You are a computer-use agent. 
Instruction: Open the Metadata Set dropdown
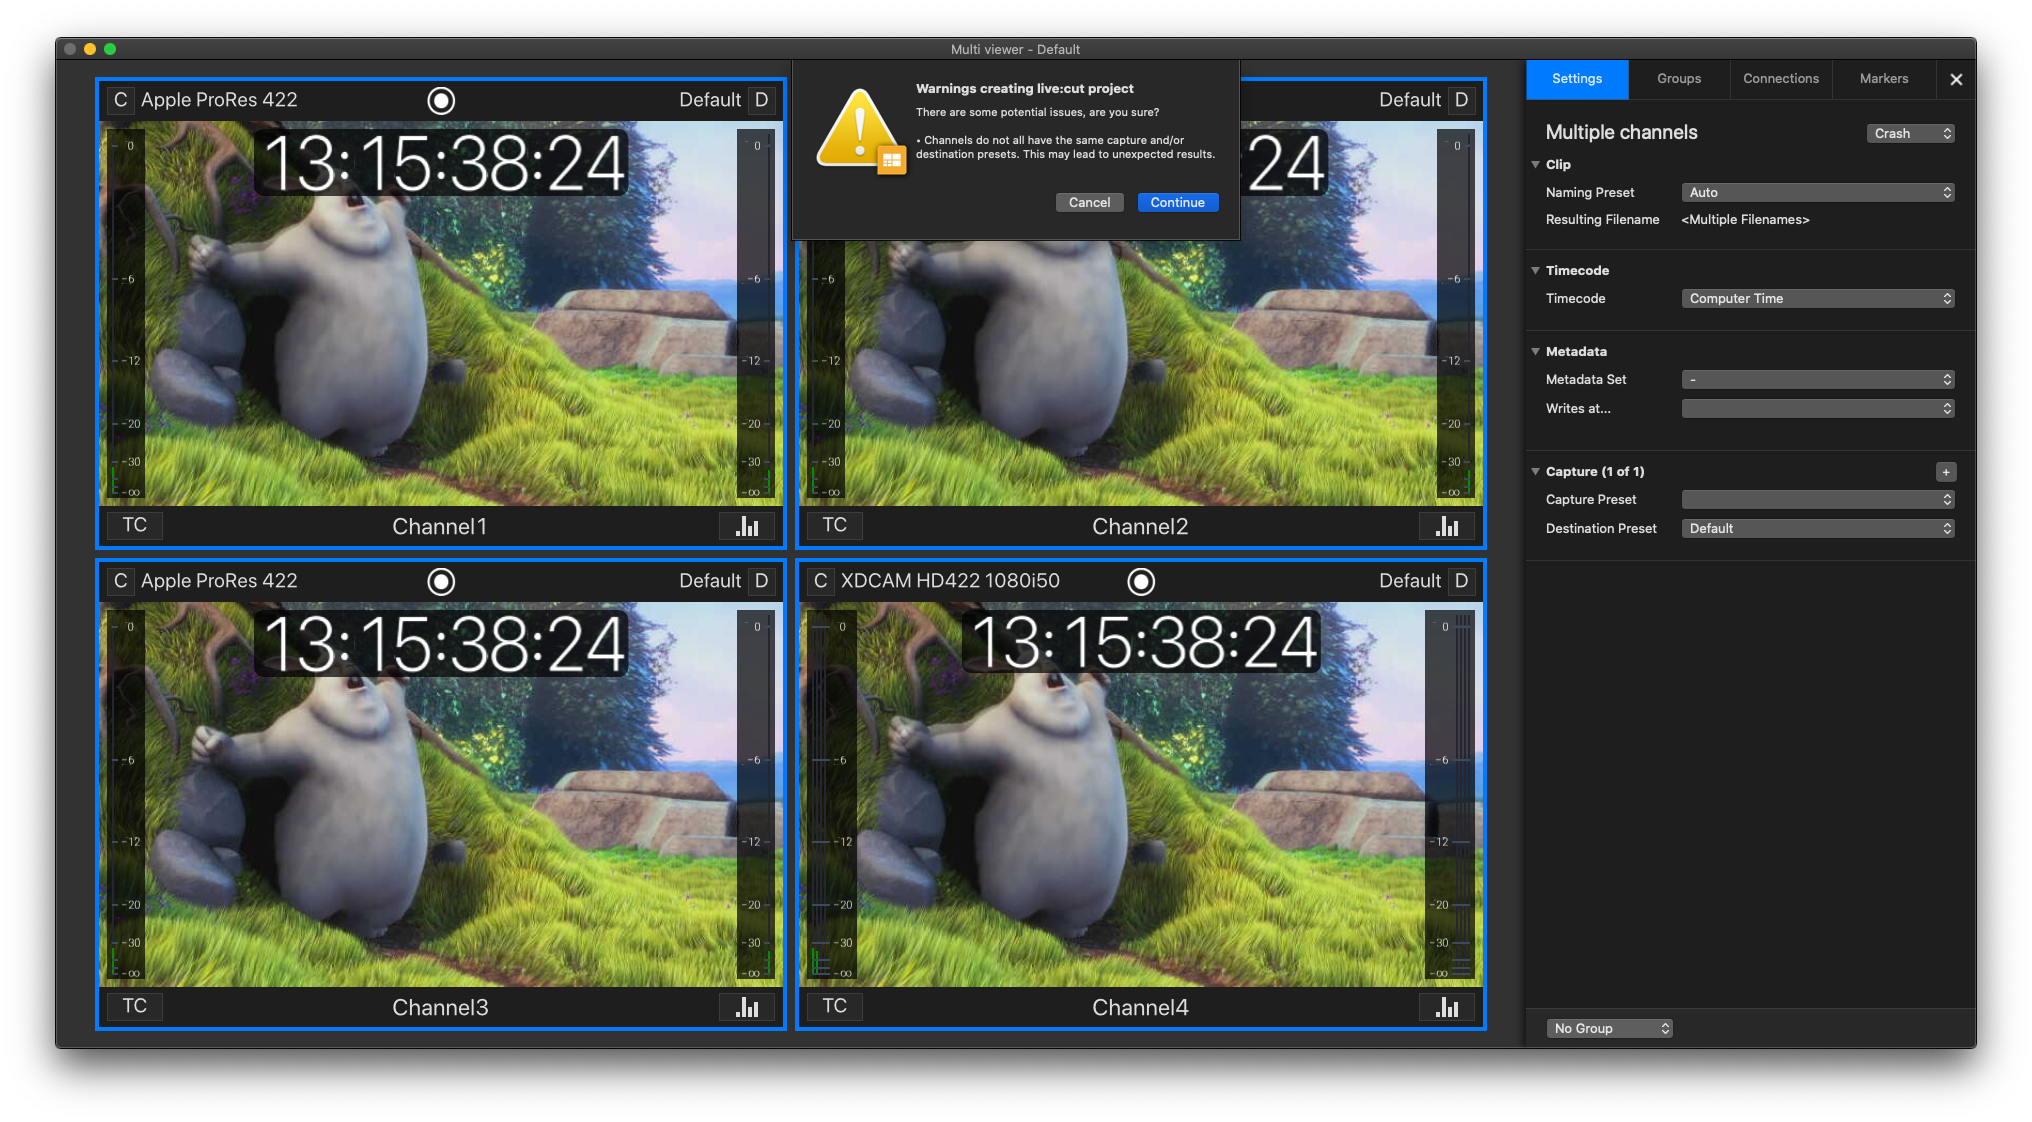pos(1818,380)
